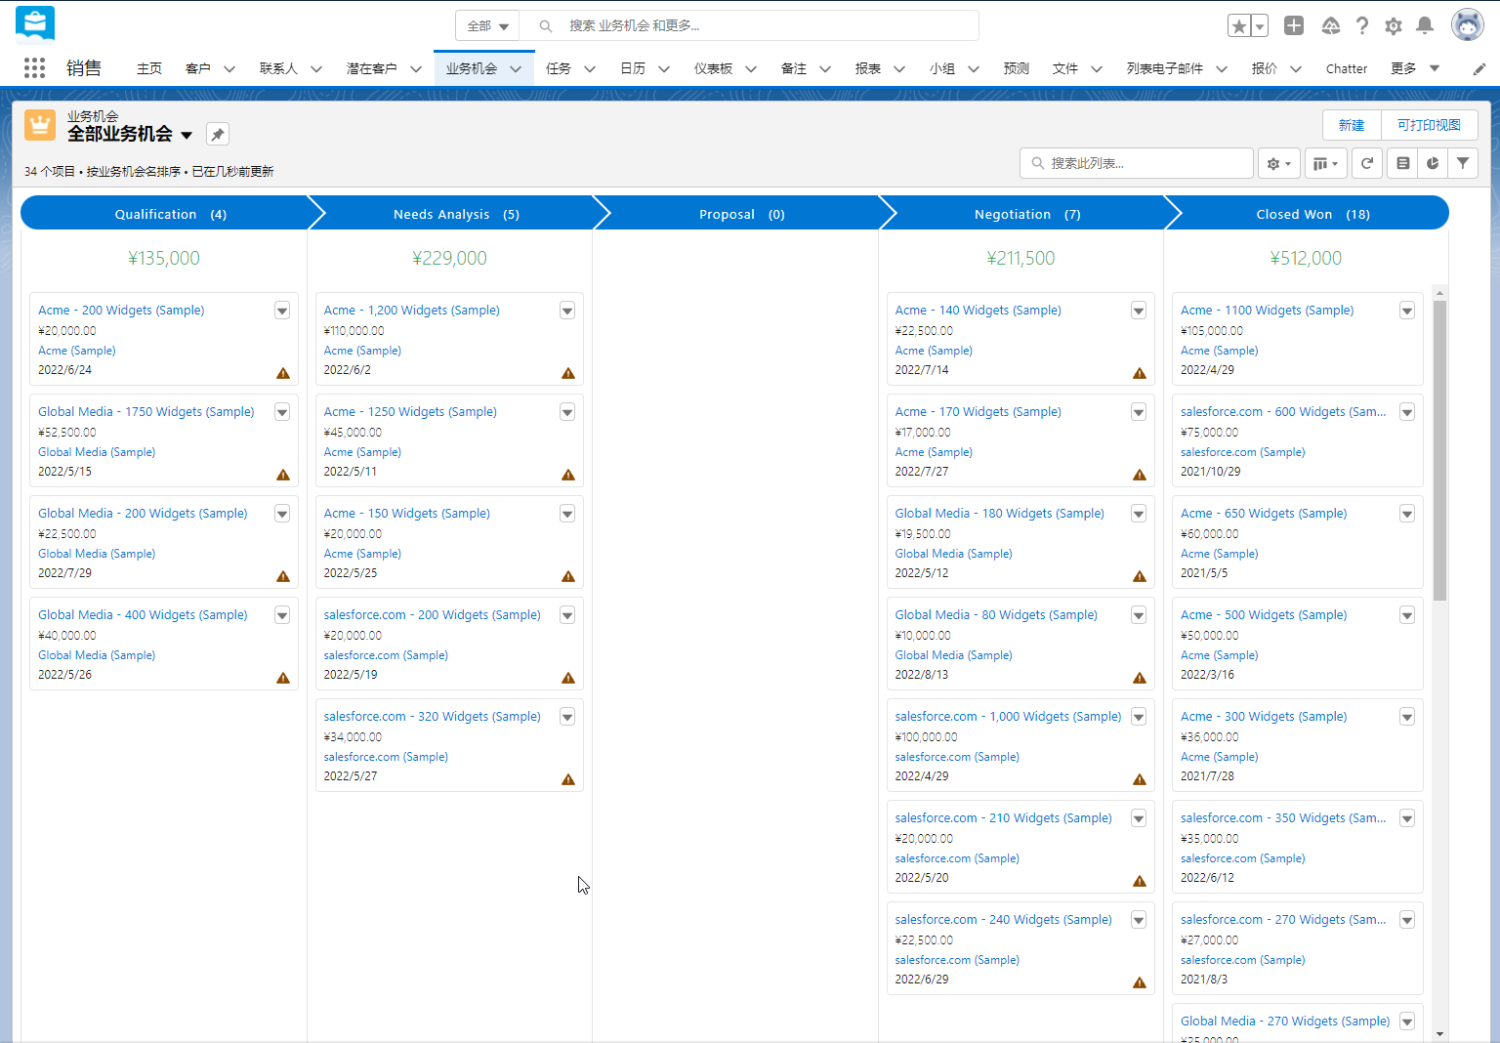The width and height of the screenshot is (1500, 1043).
Task: Open the 预测 tab
Action: (1016, 69)
